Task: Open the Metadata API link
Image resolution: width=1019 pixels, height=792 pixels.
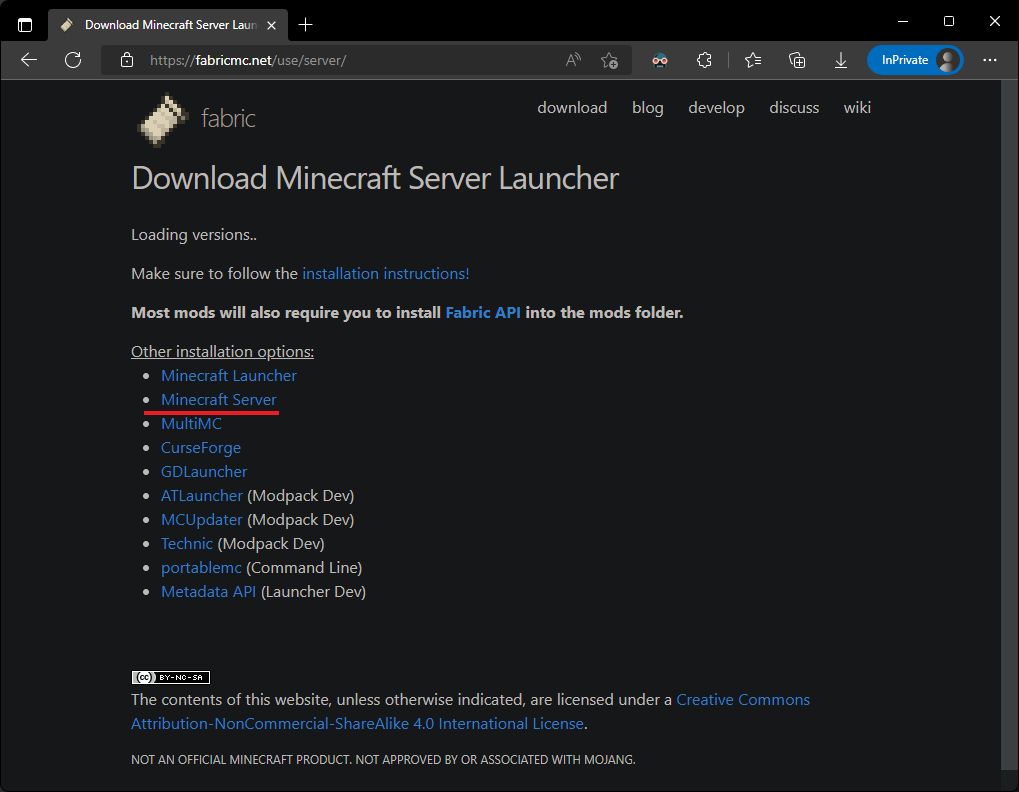Action: pyautogui.click(x=209, y=592)
